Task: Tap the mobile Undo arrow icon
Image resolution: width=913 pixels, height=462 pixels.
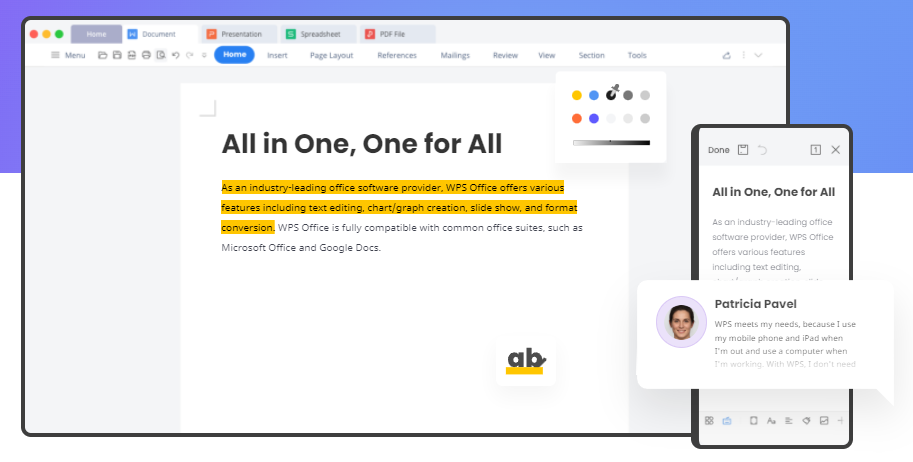Action: pyautogui.click(x=762, y=150)
